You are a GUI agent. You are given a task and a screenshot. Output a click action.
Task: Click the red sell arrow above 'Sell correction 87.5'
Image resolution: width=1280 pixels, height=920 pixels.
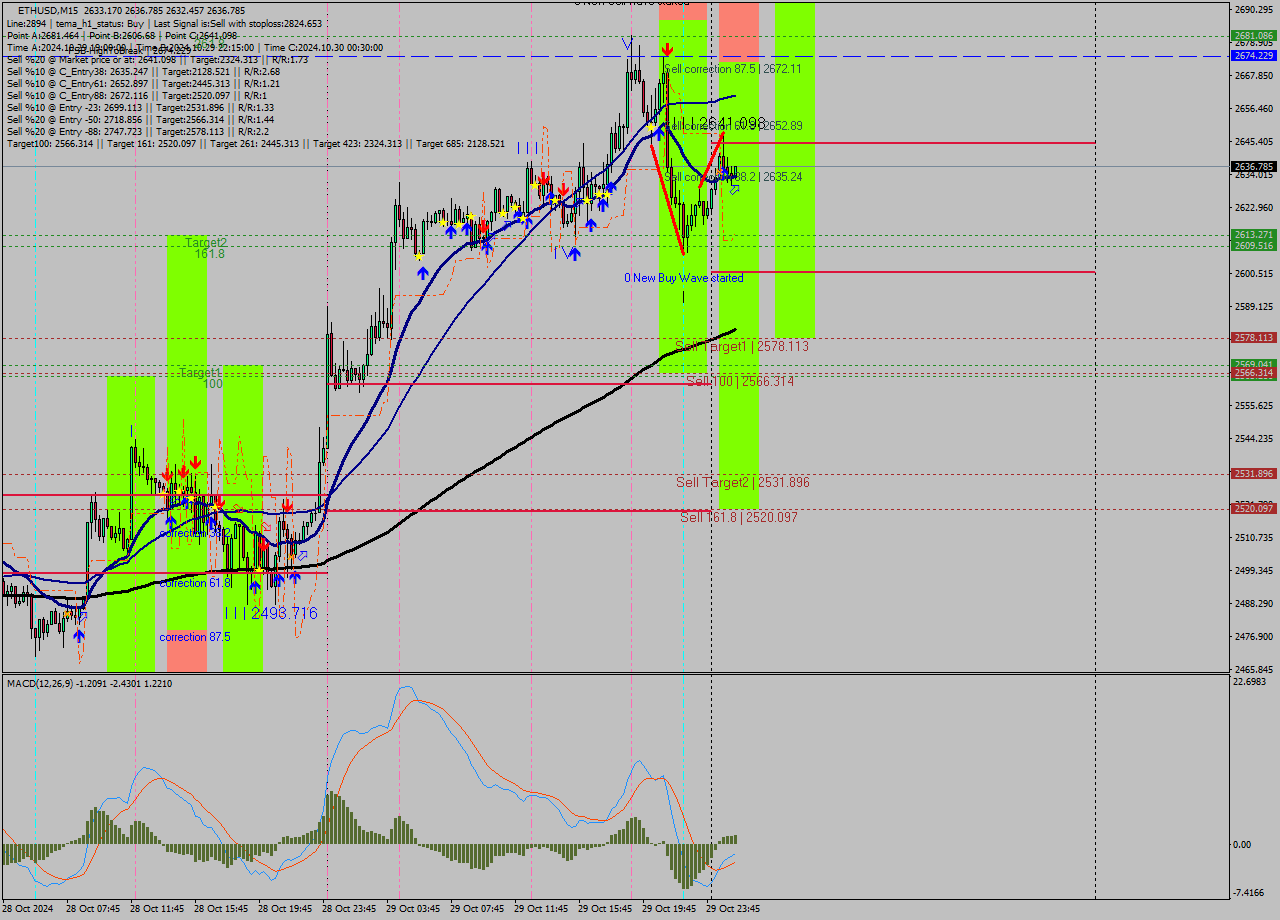click(667, 49)
